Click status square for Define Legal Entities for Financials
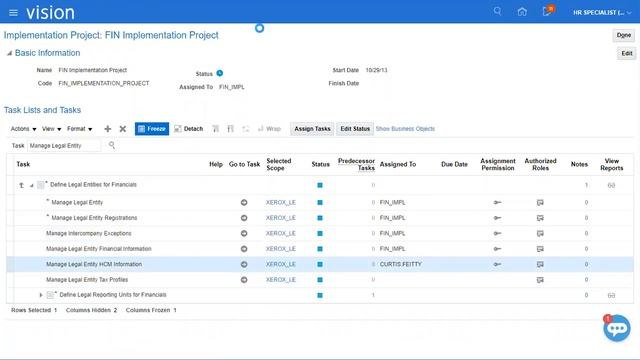 pos(320,185)
